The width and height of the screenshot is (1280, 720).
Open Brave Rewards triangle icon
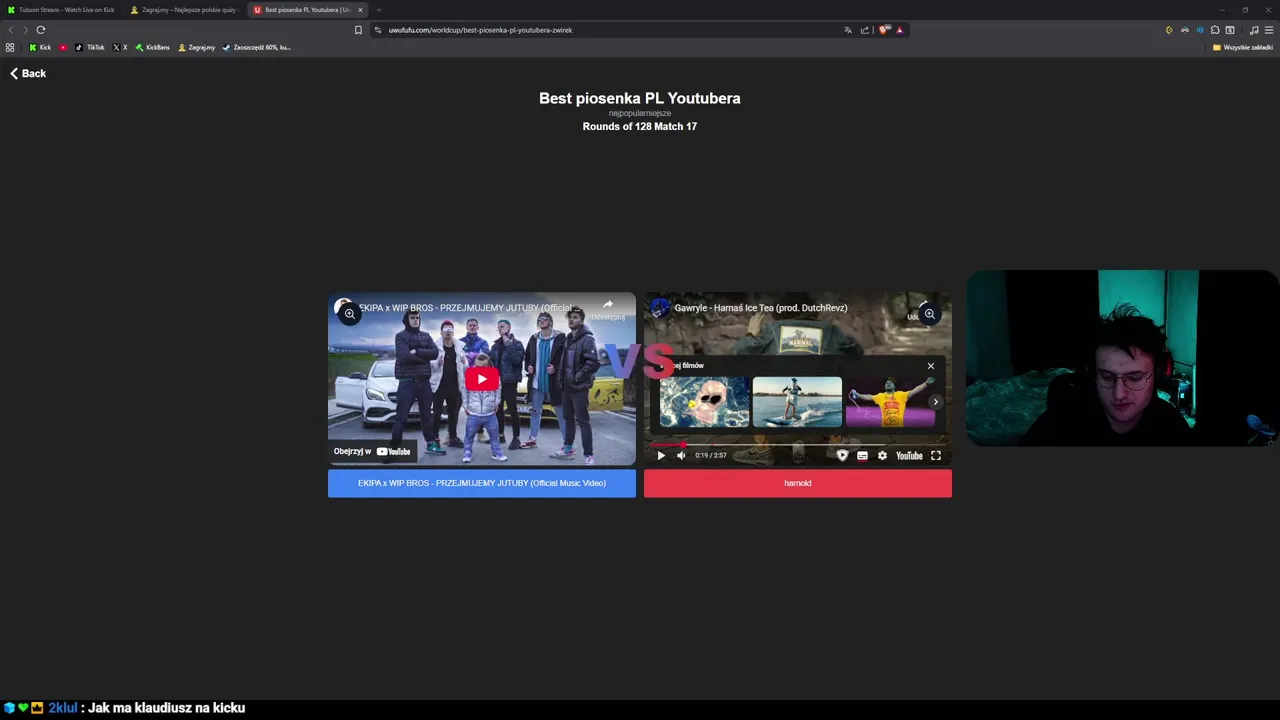coord(900,30)
